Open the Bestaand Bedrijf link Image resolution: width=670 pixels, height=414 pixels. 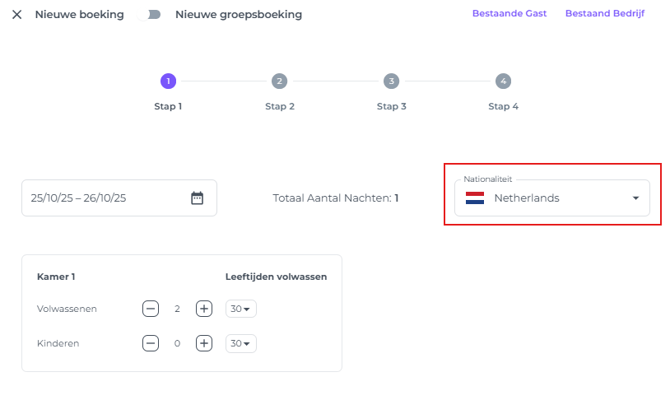tap(604, 14)
